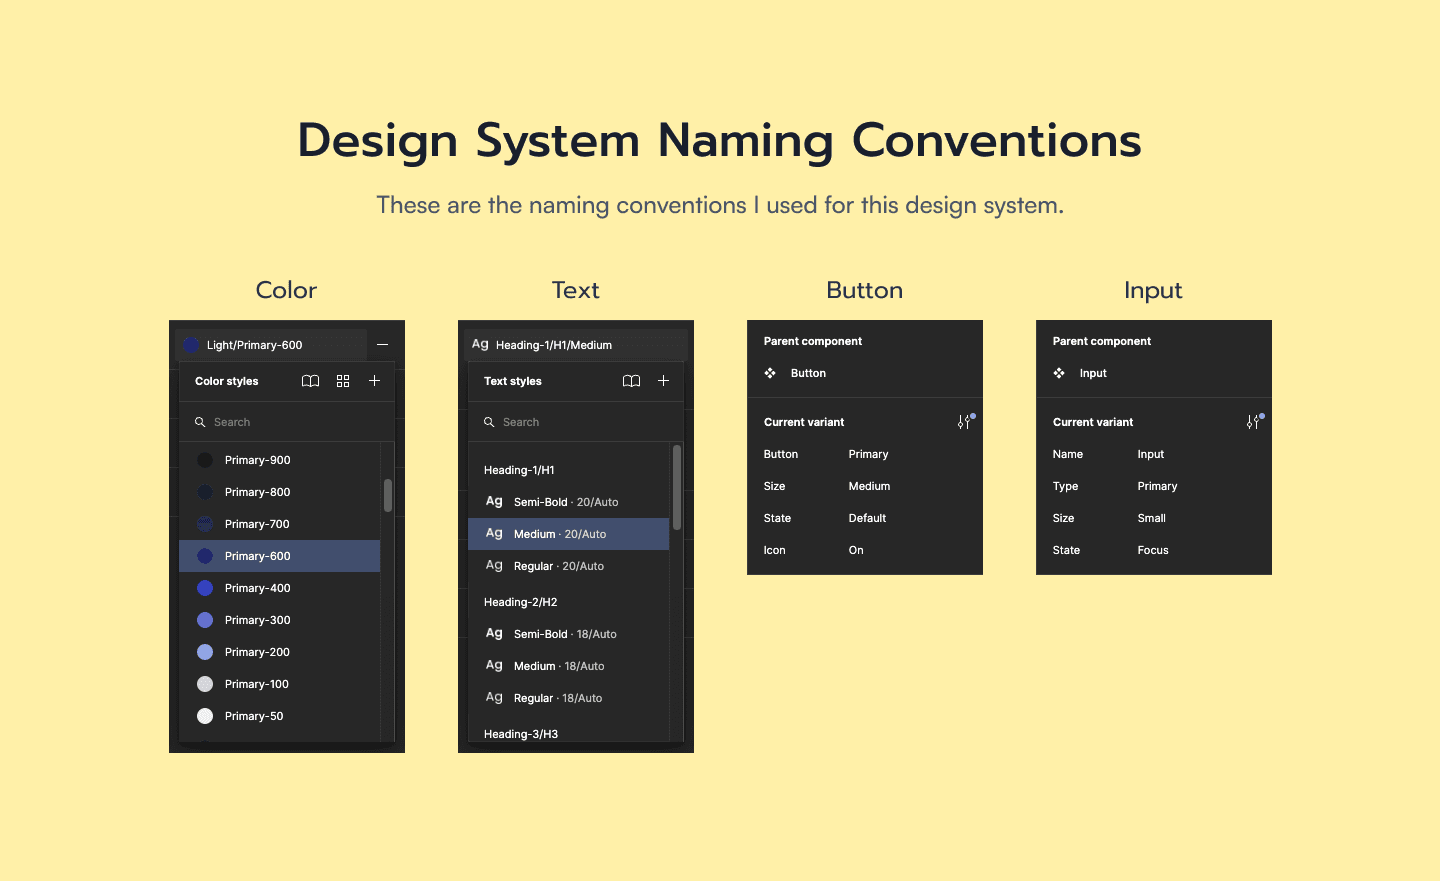Add new text style with plus icon
The height and width of the screenshot is (881, 1440).
click(x=663, y=381)
